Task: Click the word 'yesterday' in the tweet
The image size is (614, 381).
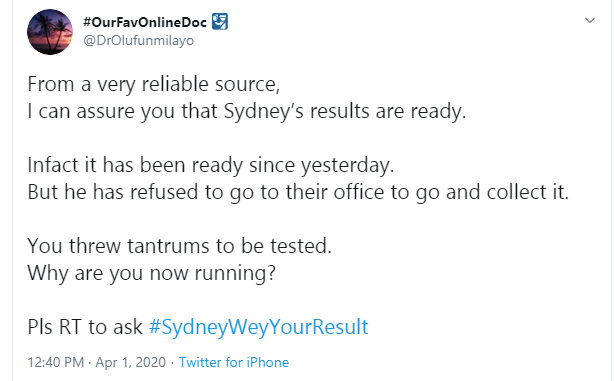Action: pyautogui.click(x=345, y=166)
